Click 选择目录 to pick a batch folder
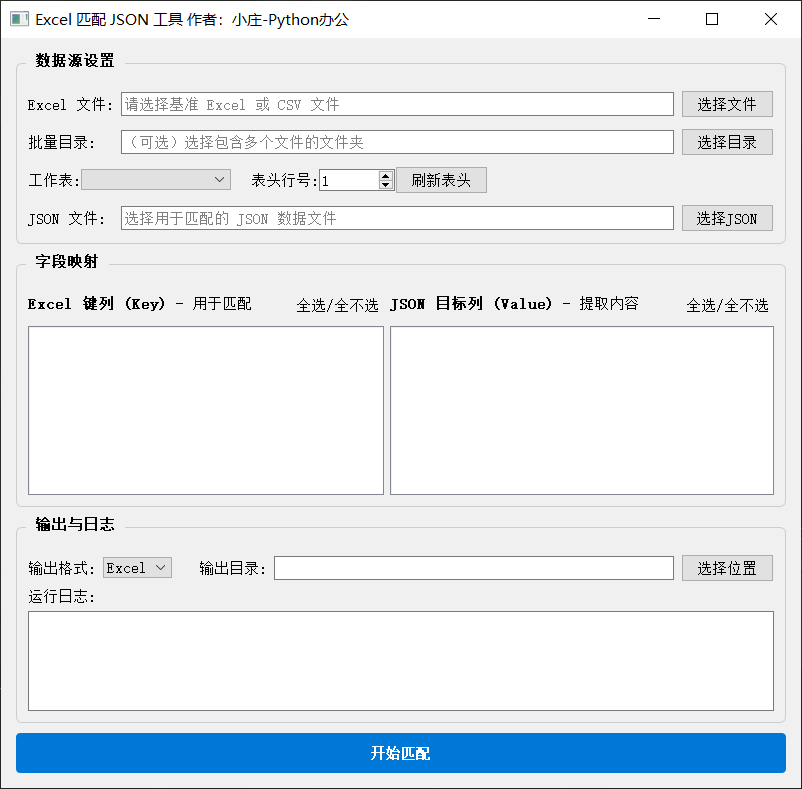The image size is (802, 789). (x=727, y=141)
